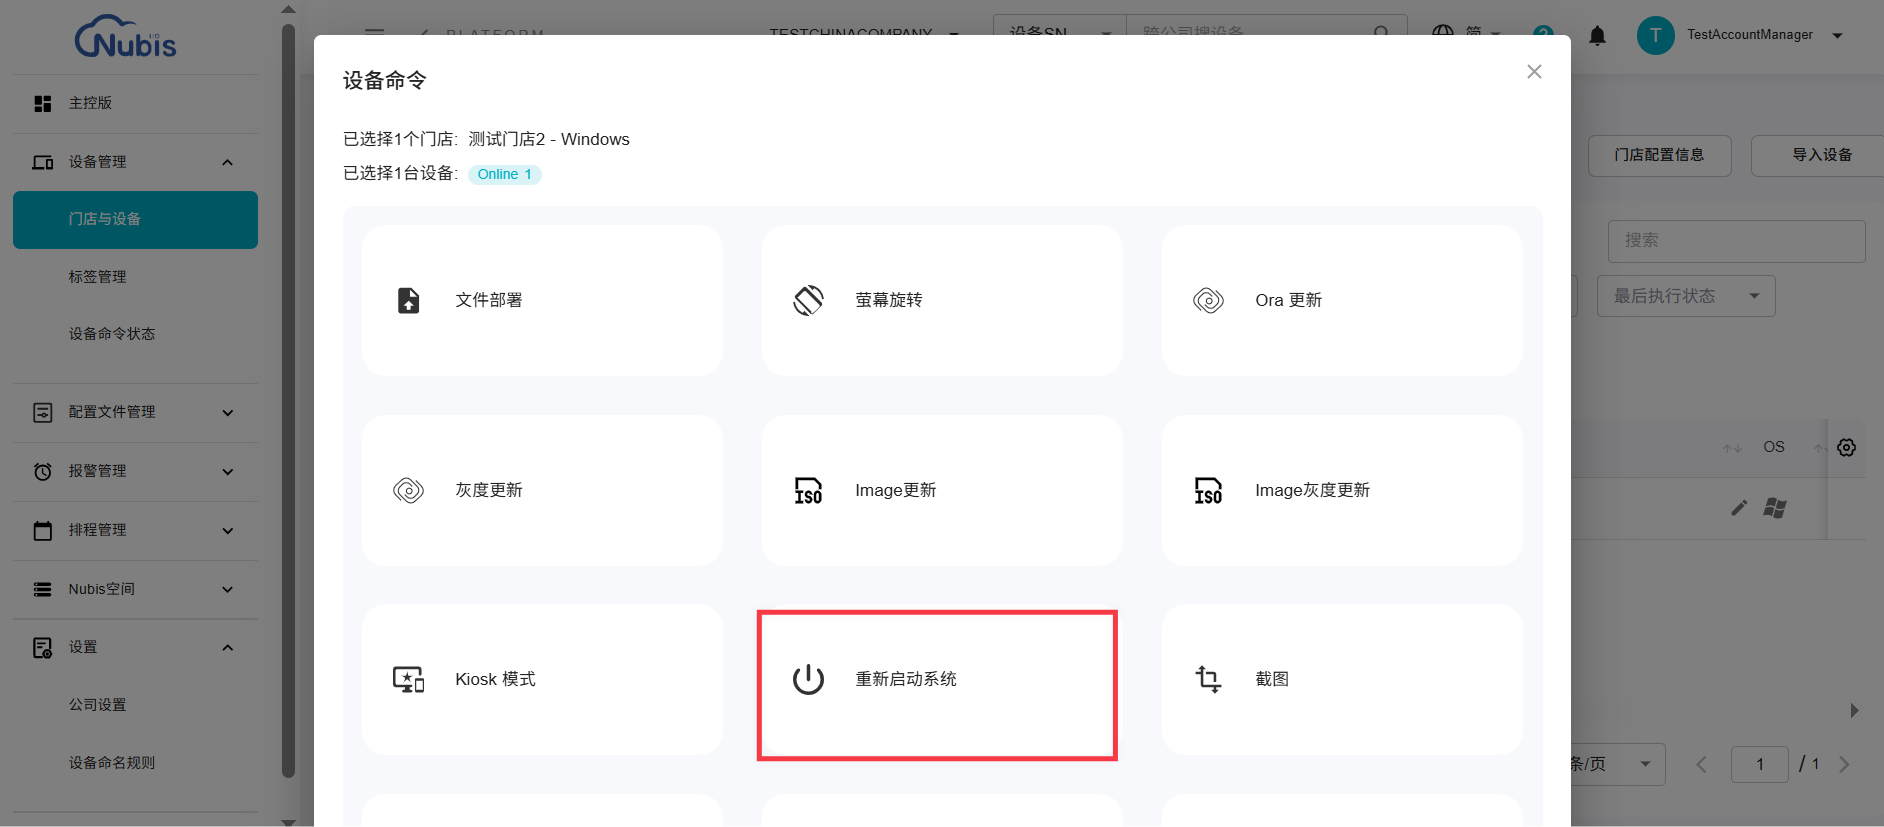
Task: Go to next page arrow
Action: [1844, 764]
